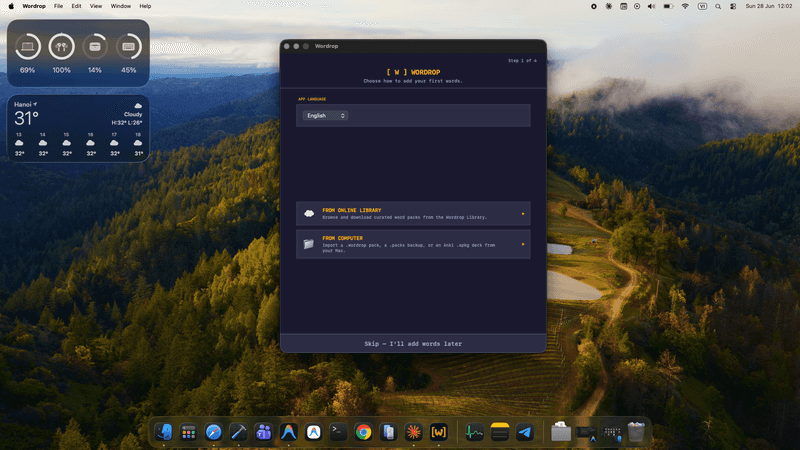The height and width of the screenshot is (450, 800).
Task: Click the folder icon for From Computer
Action: point(309,244)
